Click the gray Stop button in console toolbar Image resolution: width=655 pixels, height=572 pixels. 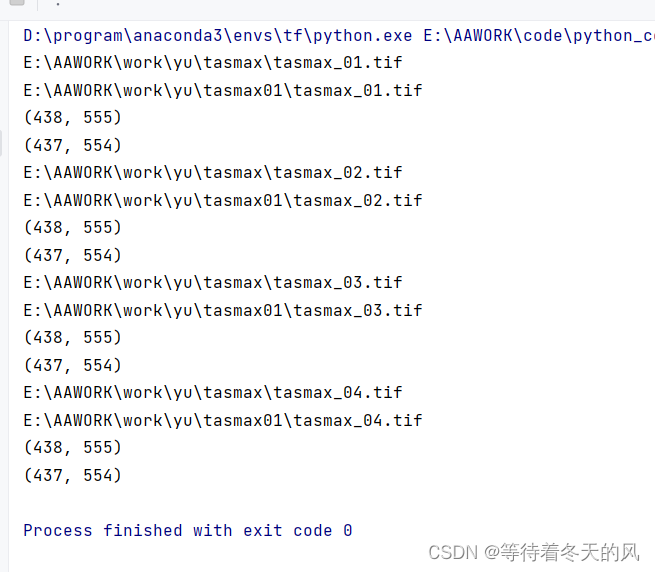coord(17,2)
